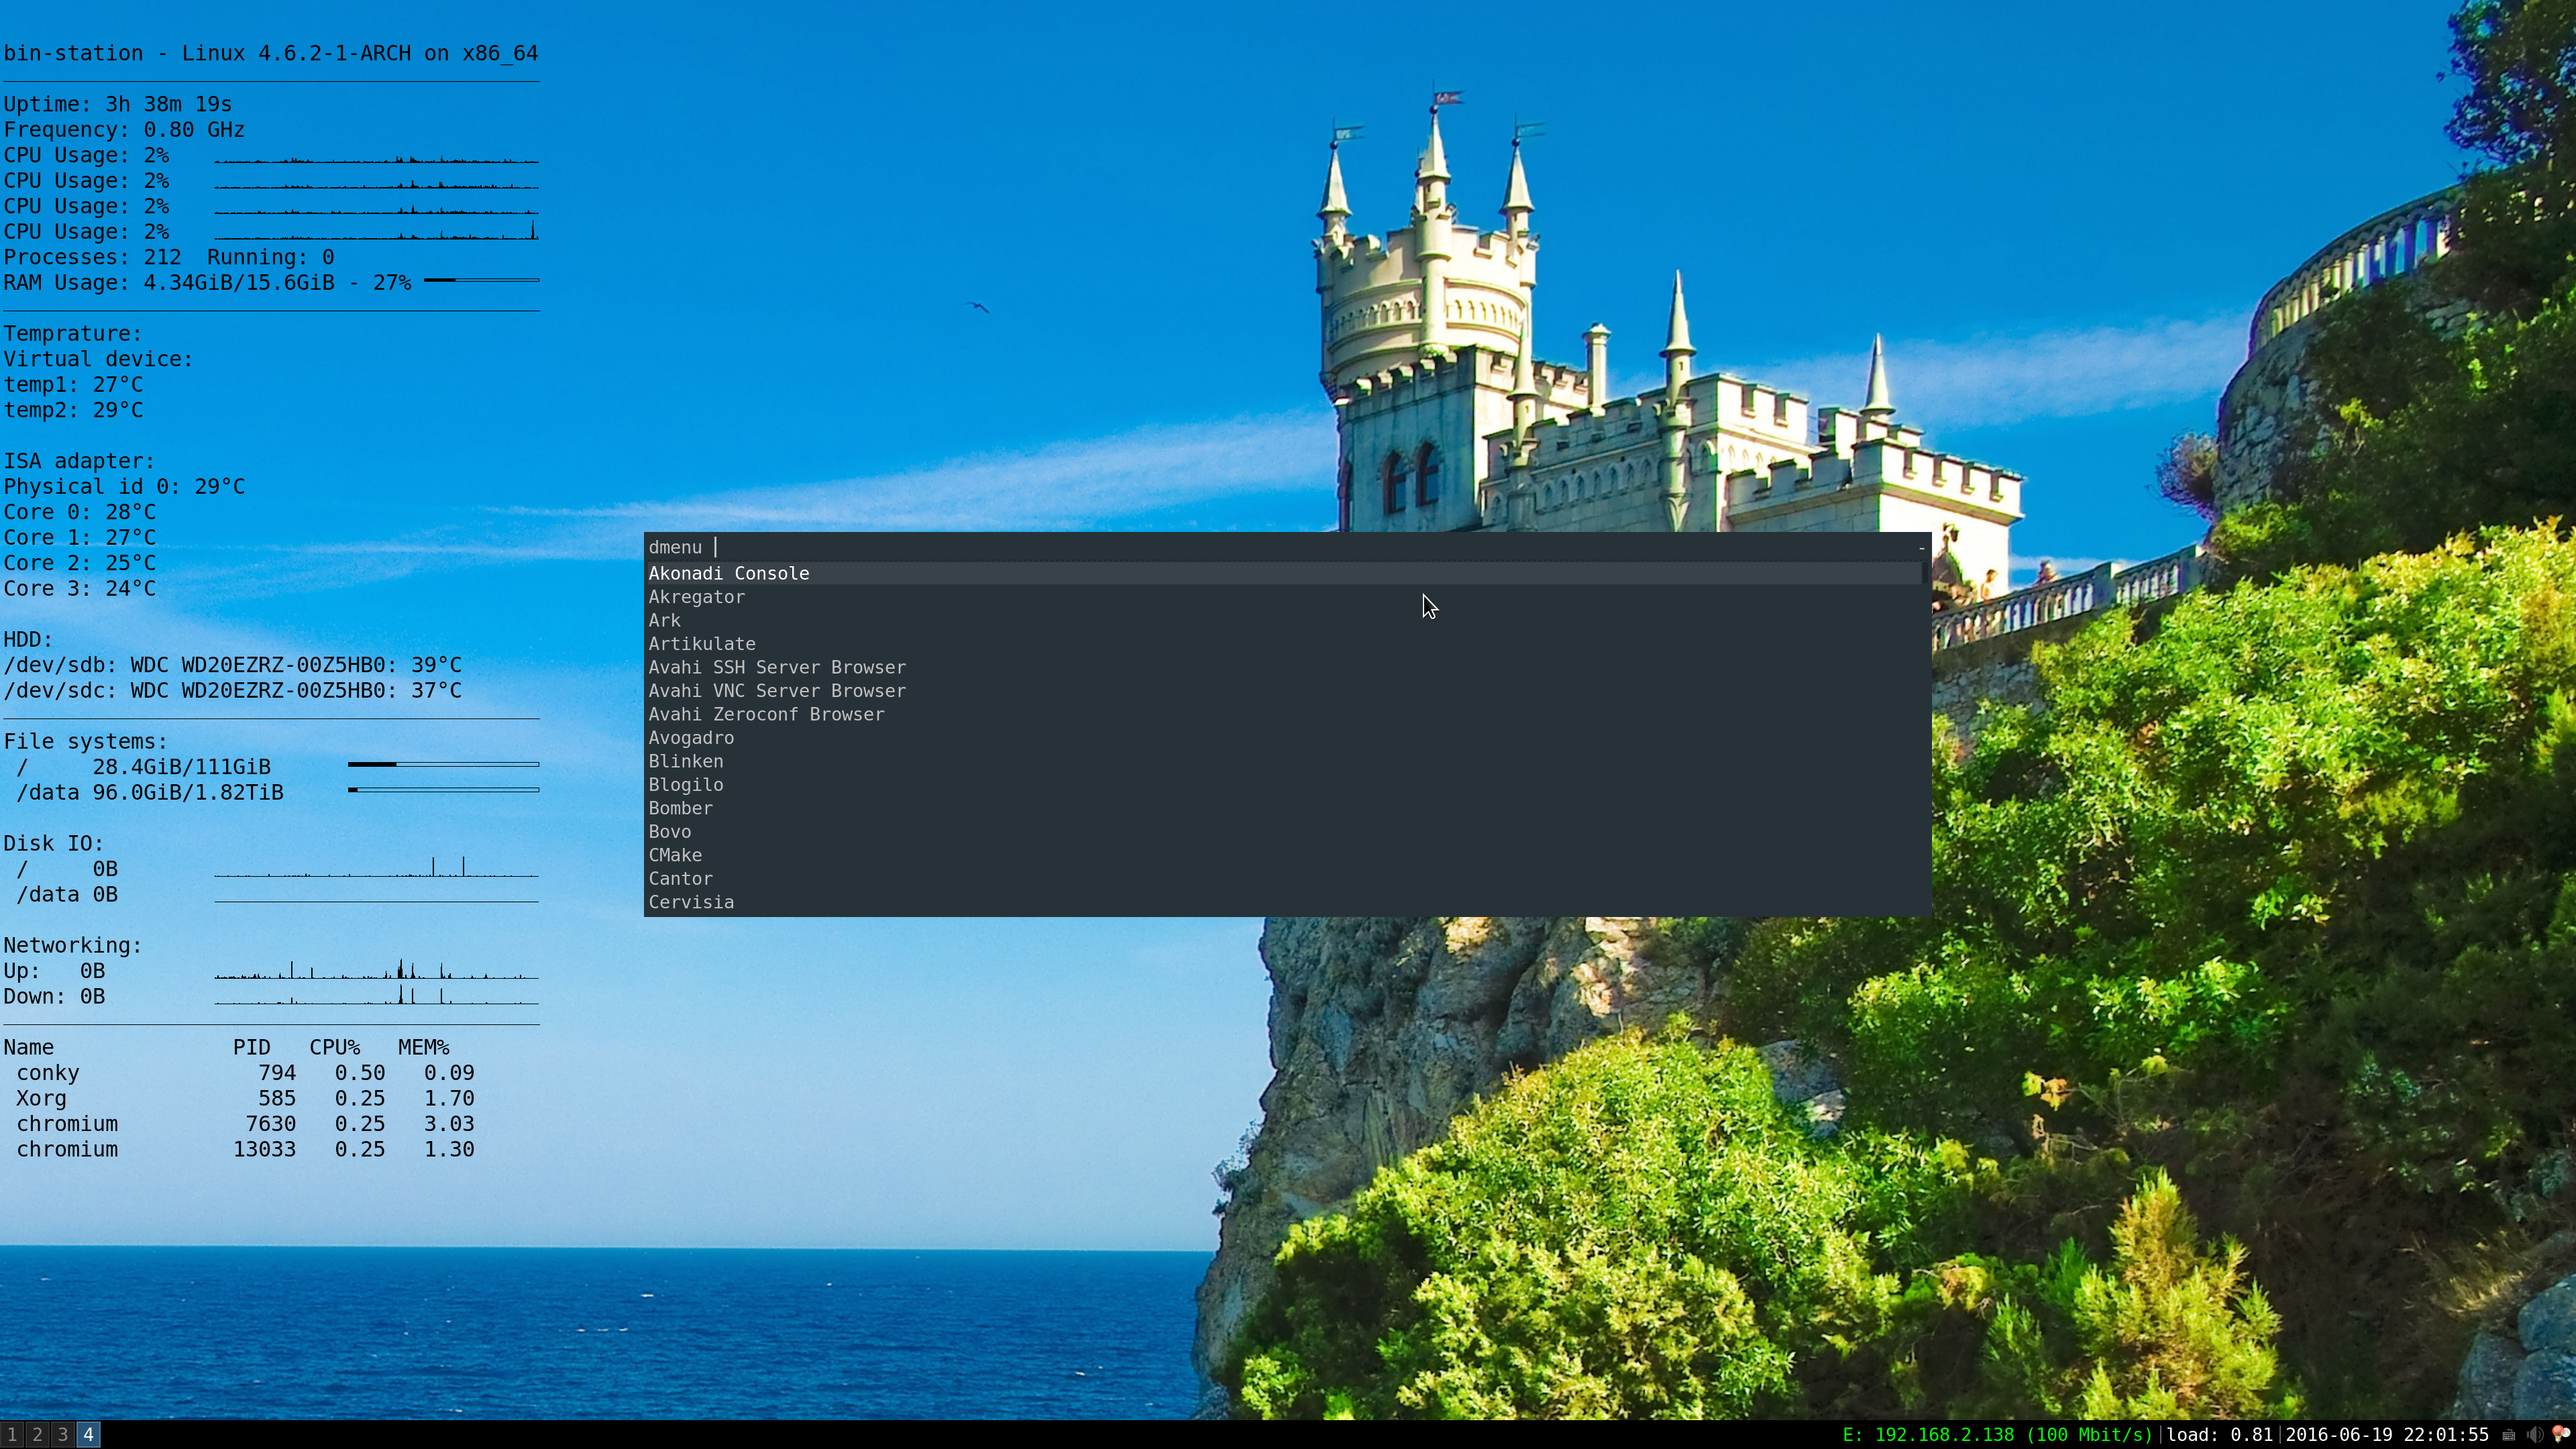Click the Ethernet IP address status
Viewport: 2576px width, 1449px height.
click(1997, 1435)
